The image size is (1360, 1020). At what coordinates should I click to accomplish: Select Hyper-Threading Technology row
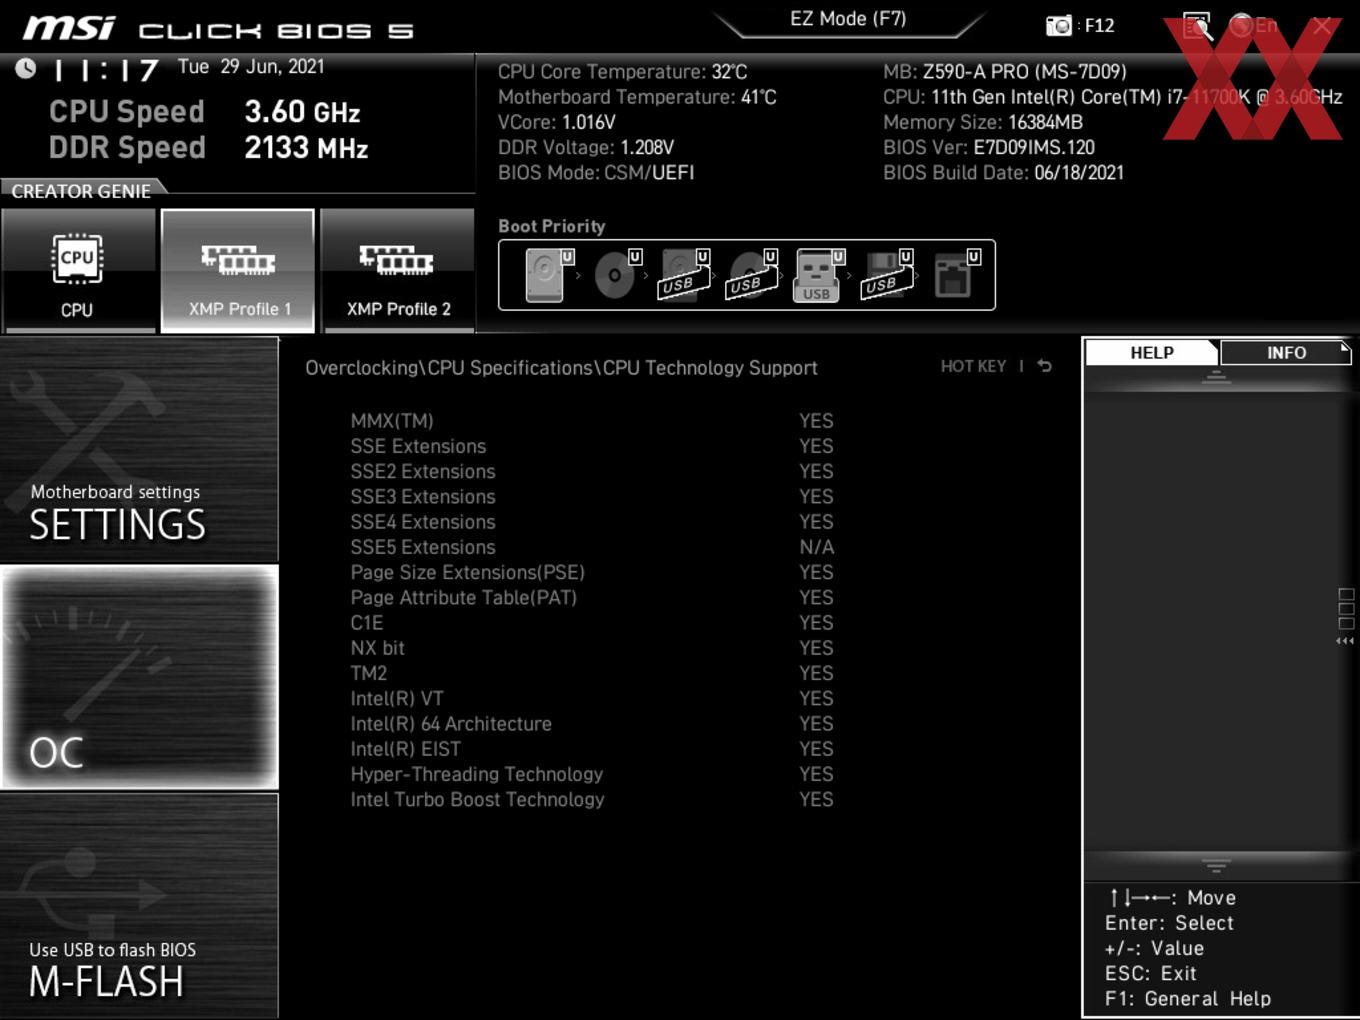point(592,774)
